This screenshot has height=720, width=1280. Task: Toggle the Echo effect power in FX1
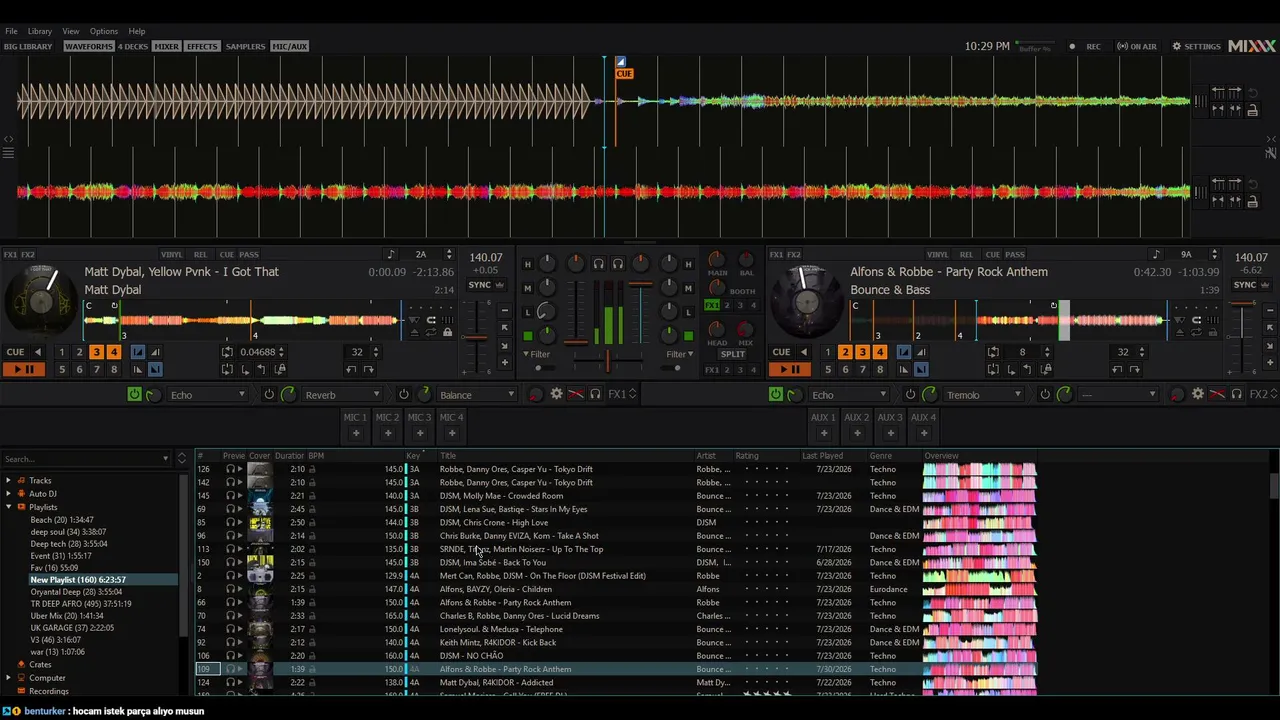coord(135,395)
